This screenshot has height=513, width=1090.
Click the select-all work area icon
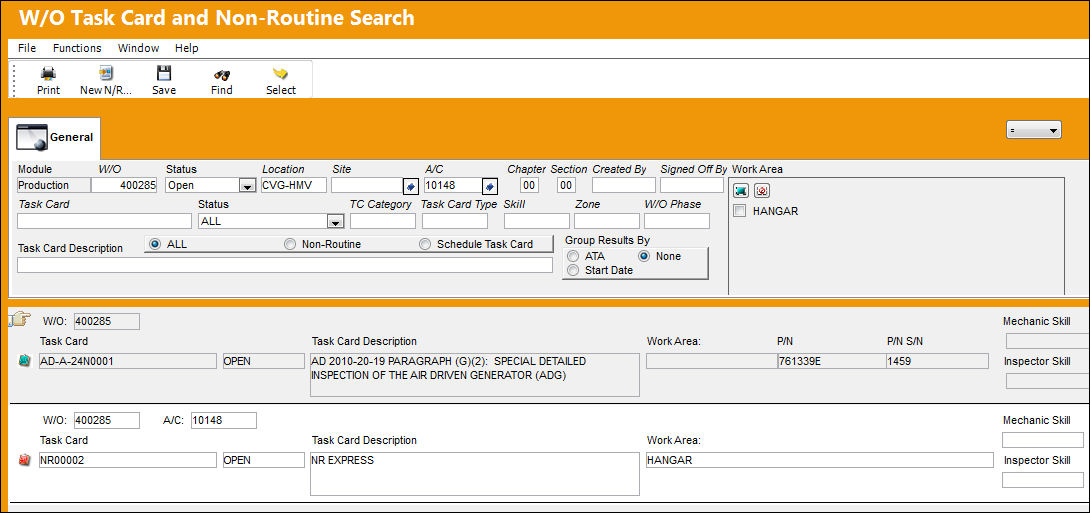tap(741, 190)
